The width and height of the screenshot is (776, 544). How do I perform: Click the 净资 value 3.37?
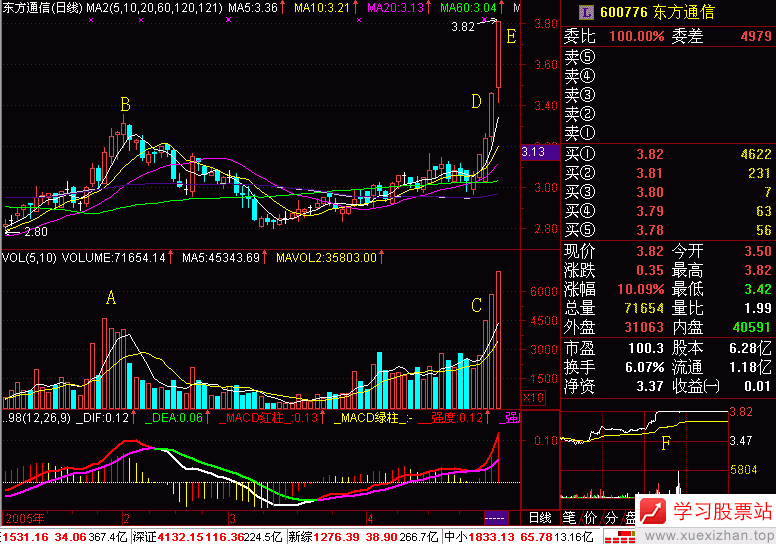[650, 386]
